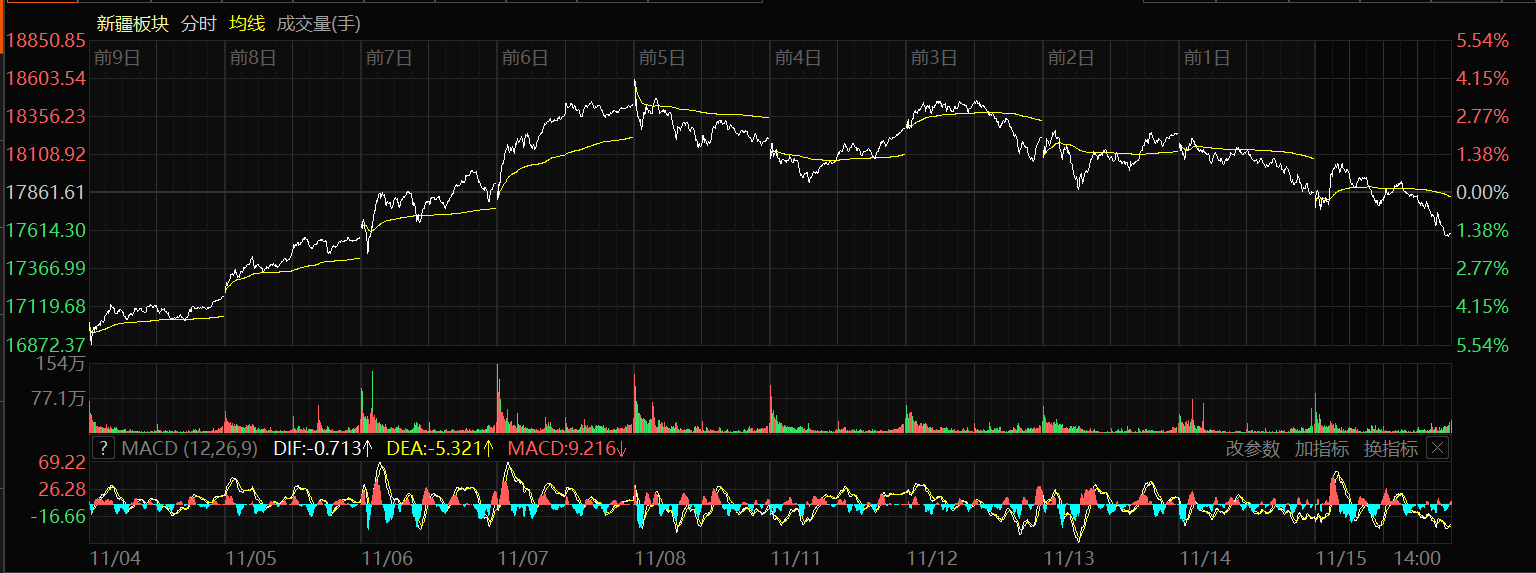The image size is (1536, 573).
Task: Click the 18850.85 price axis value
Action: click(46, 41)
